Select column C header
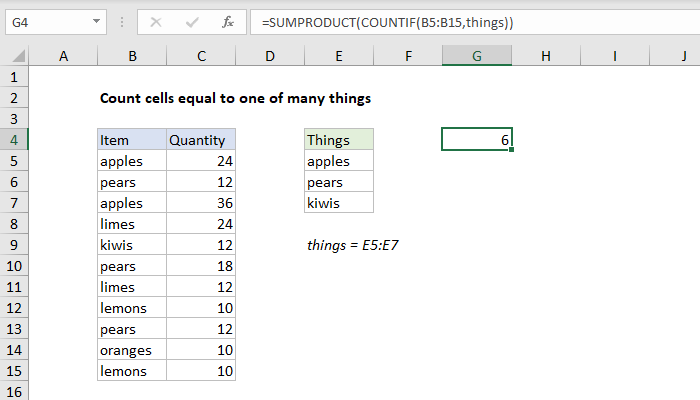Image resolution: width=700 pixels, height=400 pixels. [201, 56]
